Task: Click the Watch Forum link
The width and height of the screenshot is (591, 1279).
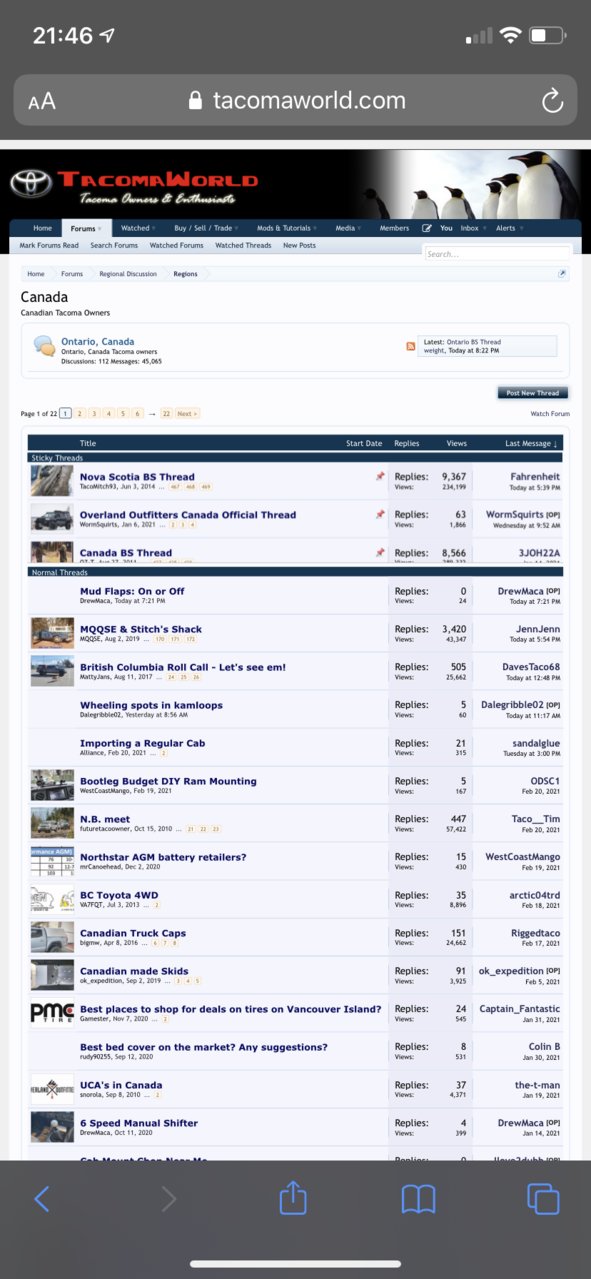Action: (x=550, y=413)
